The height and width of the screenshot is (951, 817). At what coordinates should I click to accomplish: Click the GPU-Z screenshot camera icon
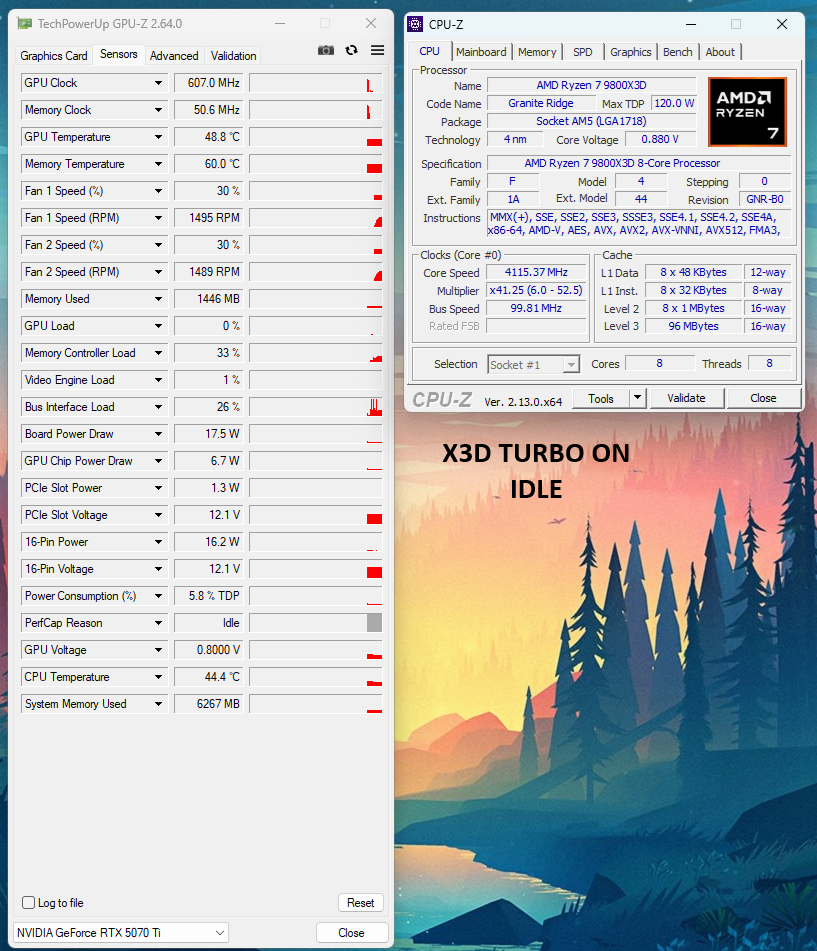pos(326,51)
